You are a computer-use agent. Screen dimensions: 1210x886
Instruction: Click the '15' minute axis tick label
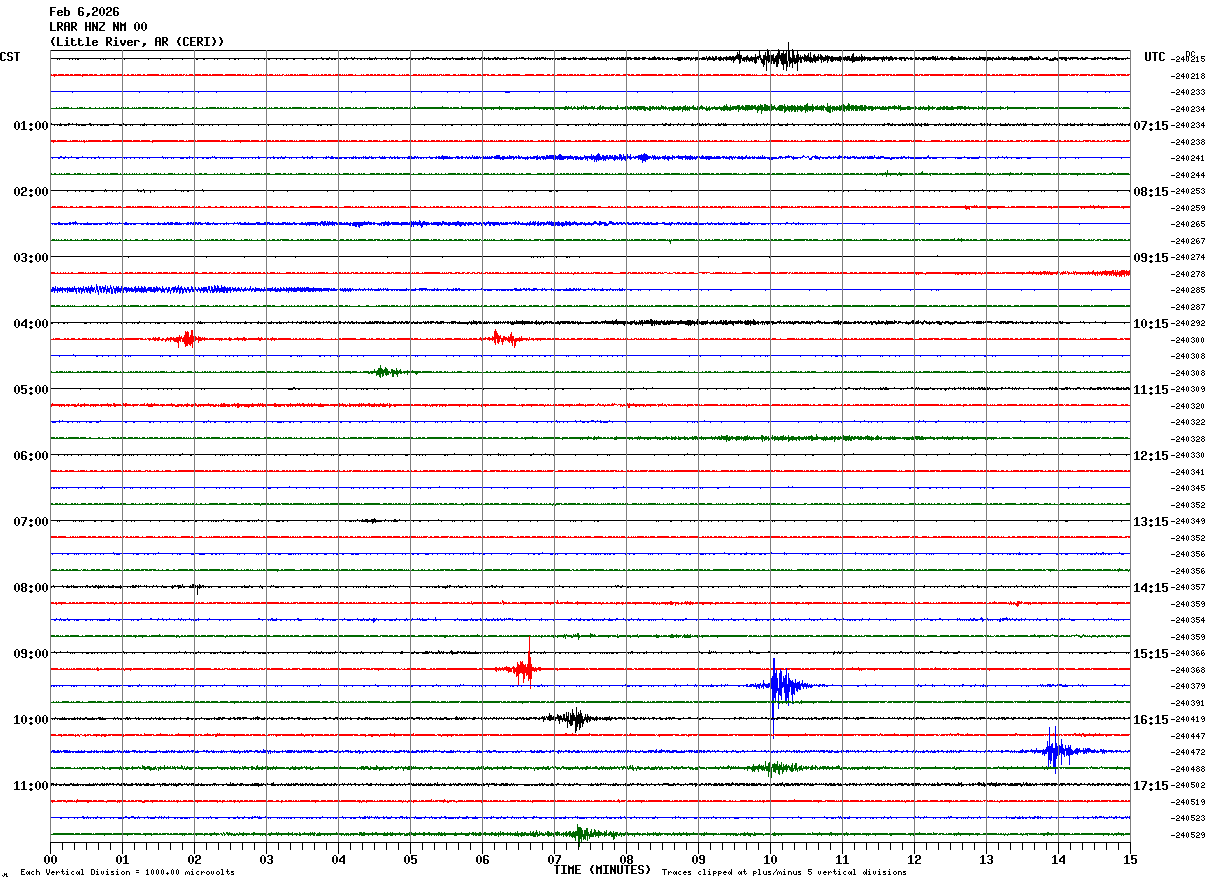[1130, 859]
